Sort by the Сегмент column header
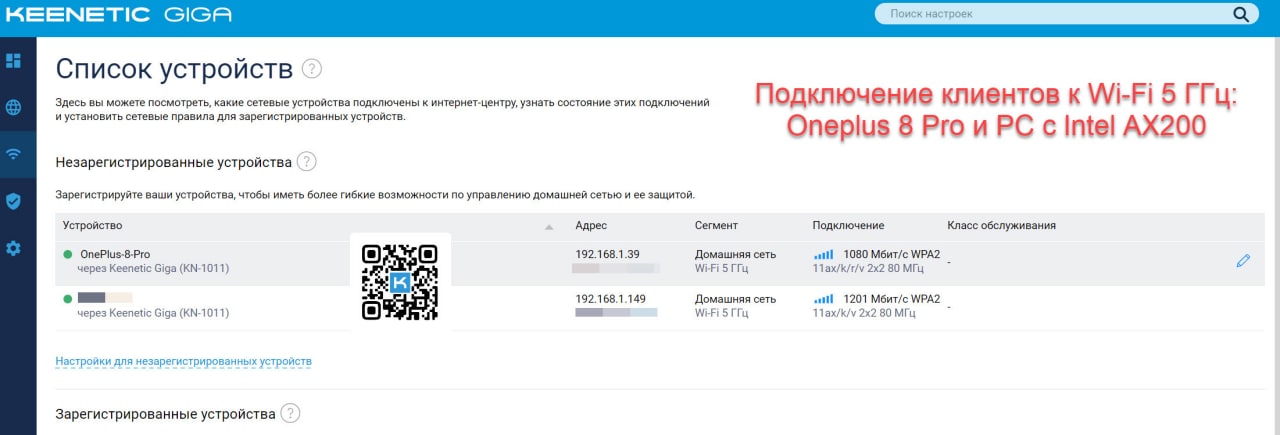Image resolution: width=1280 pixels, height=435 pixels. [716, 226]
